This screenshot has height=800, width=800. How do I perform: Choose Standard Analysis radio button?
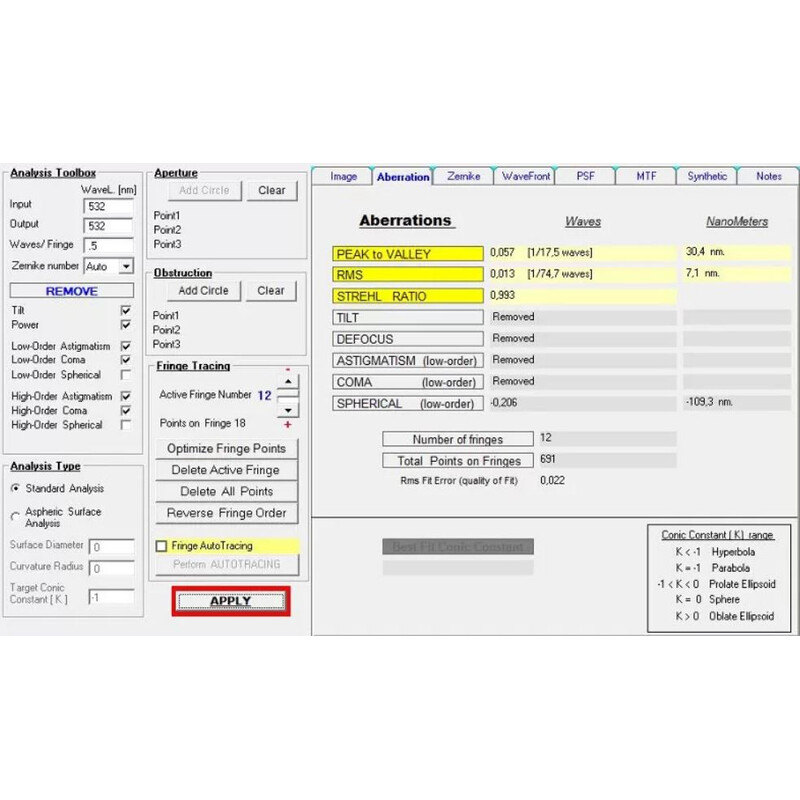tap(14, 489)
